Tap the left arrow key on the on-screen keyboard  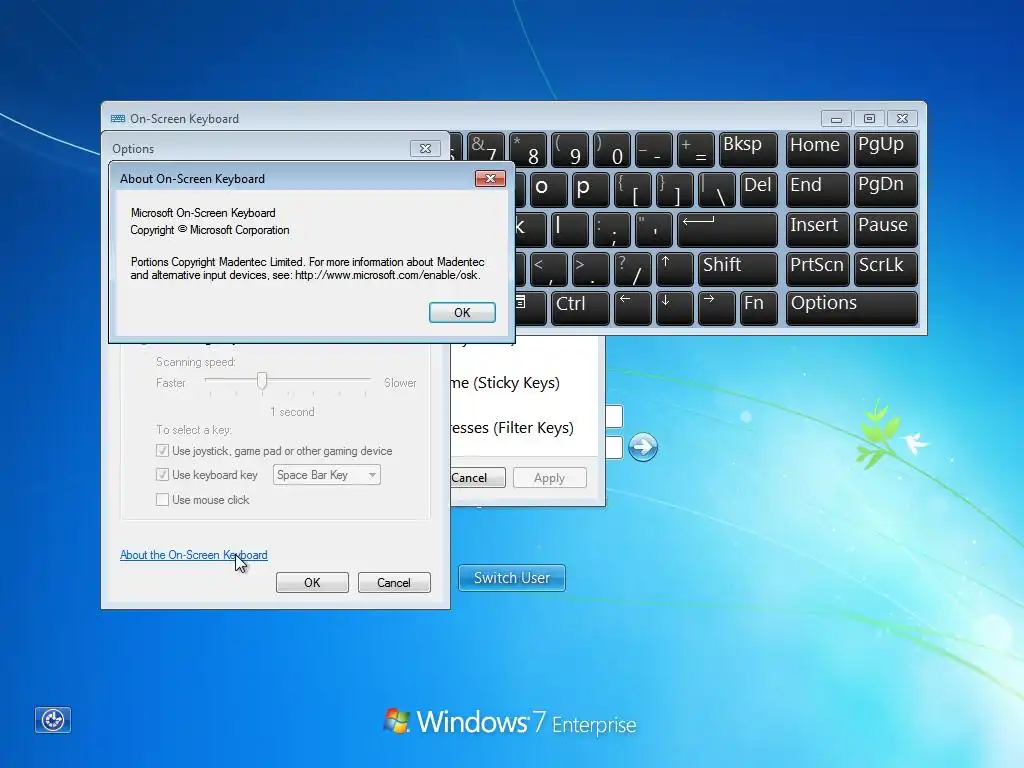pyautogui.click(x=632, y=308)
